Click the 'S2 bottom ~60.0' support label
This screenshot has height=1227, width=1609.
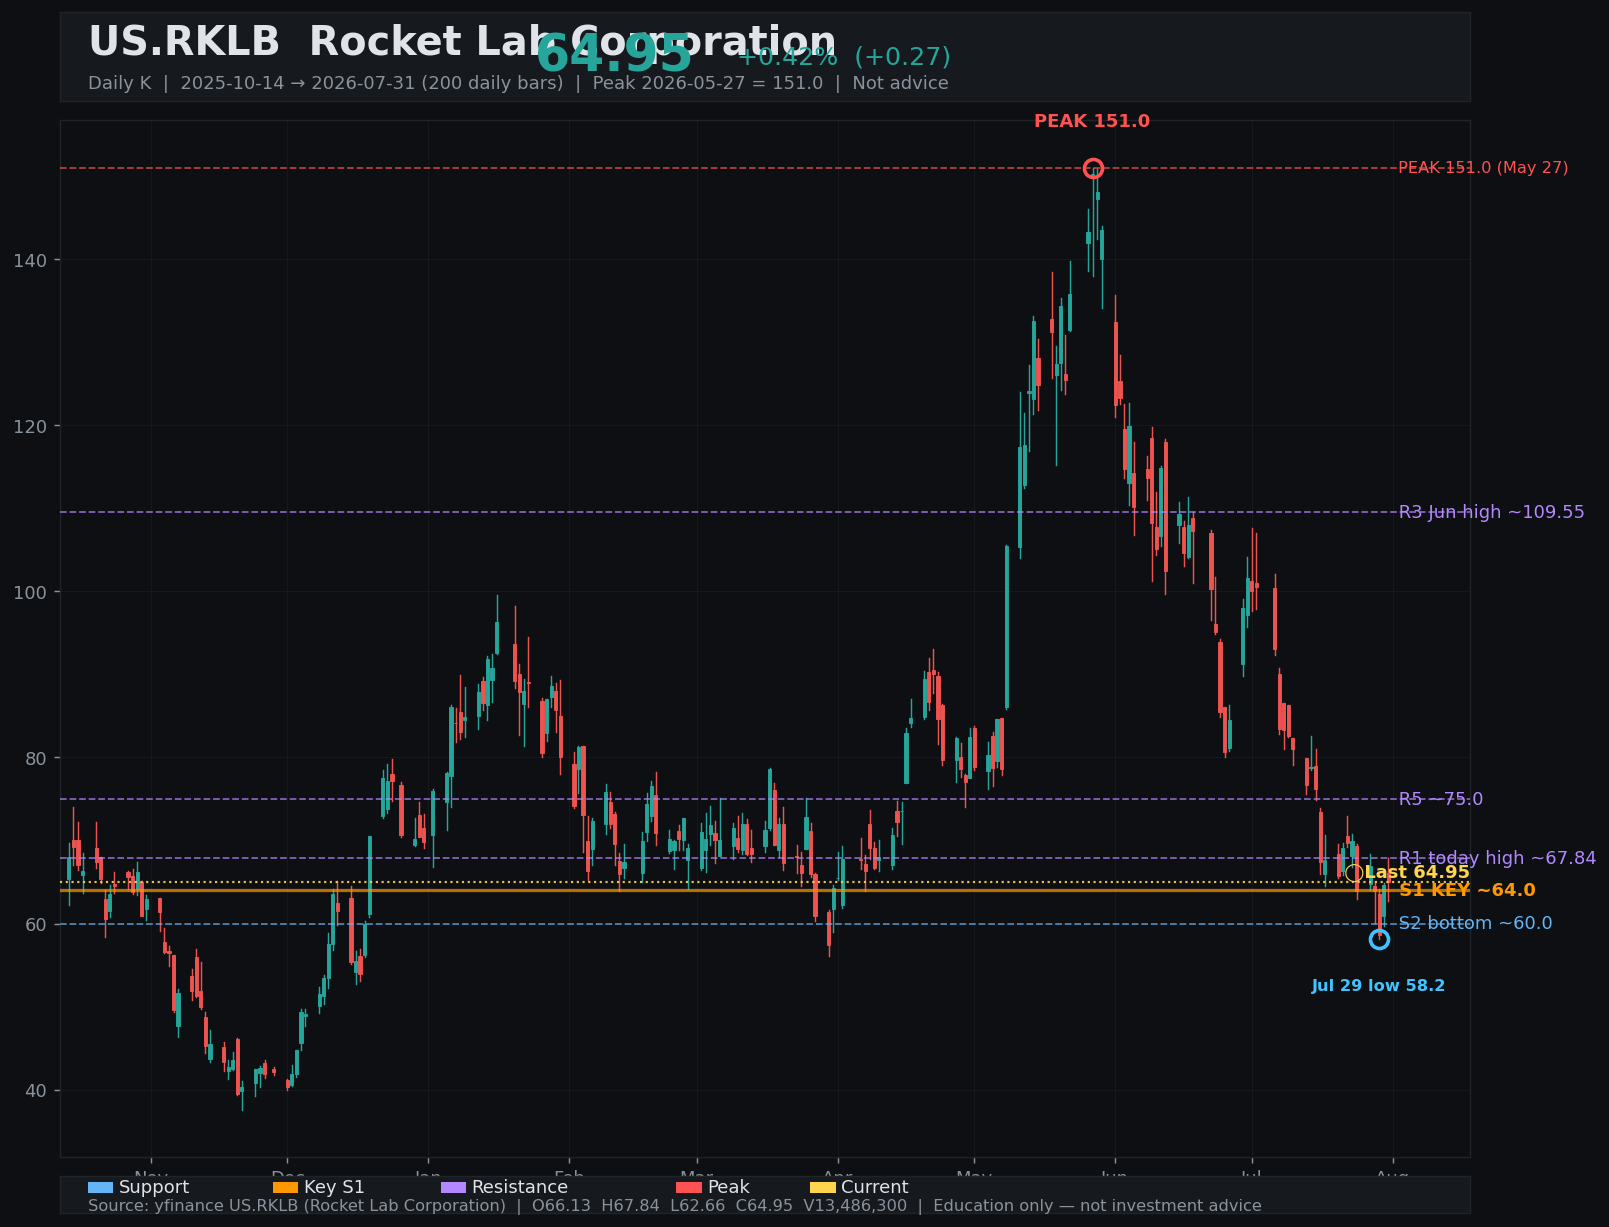(1475, 923)
